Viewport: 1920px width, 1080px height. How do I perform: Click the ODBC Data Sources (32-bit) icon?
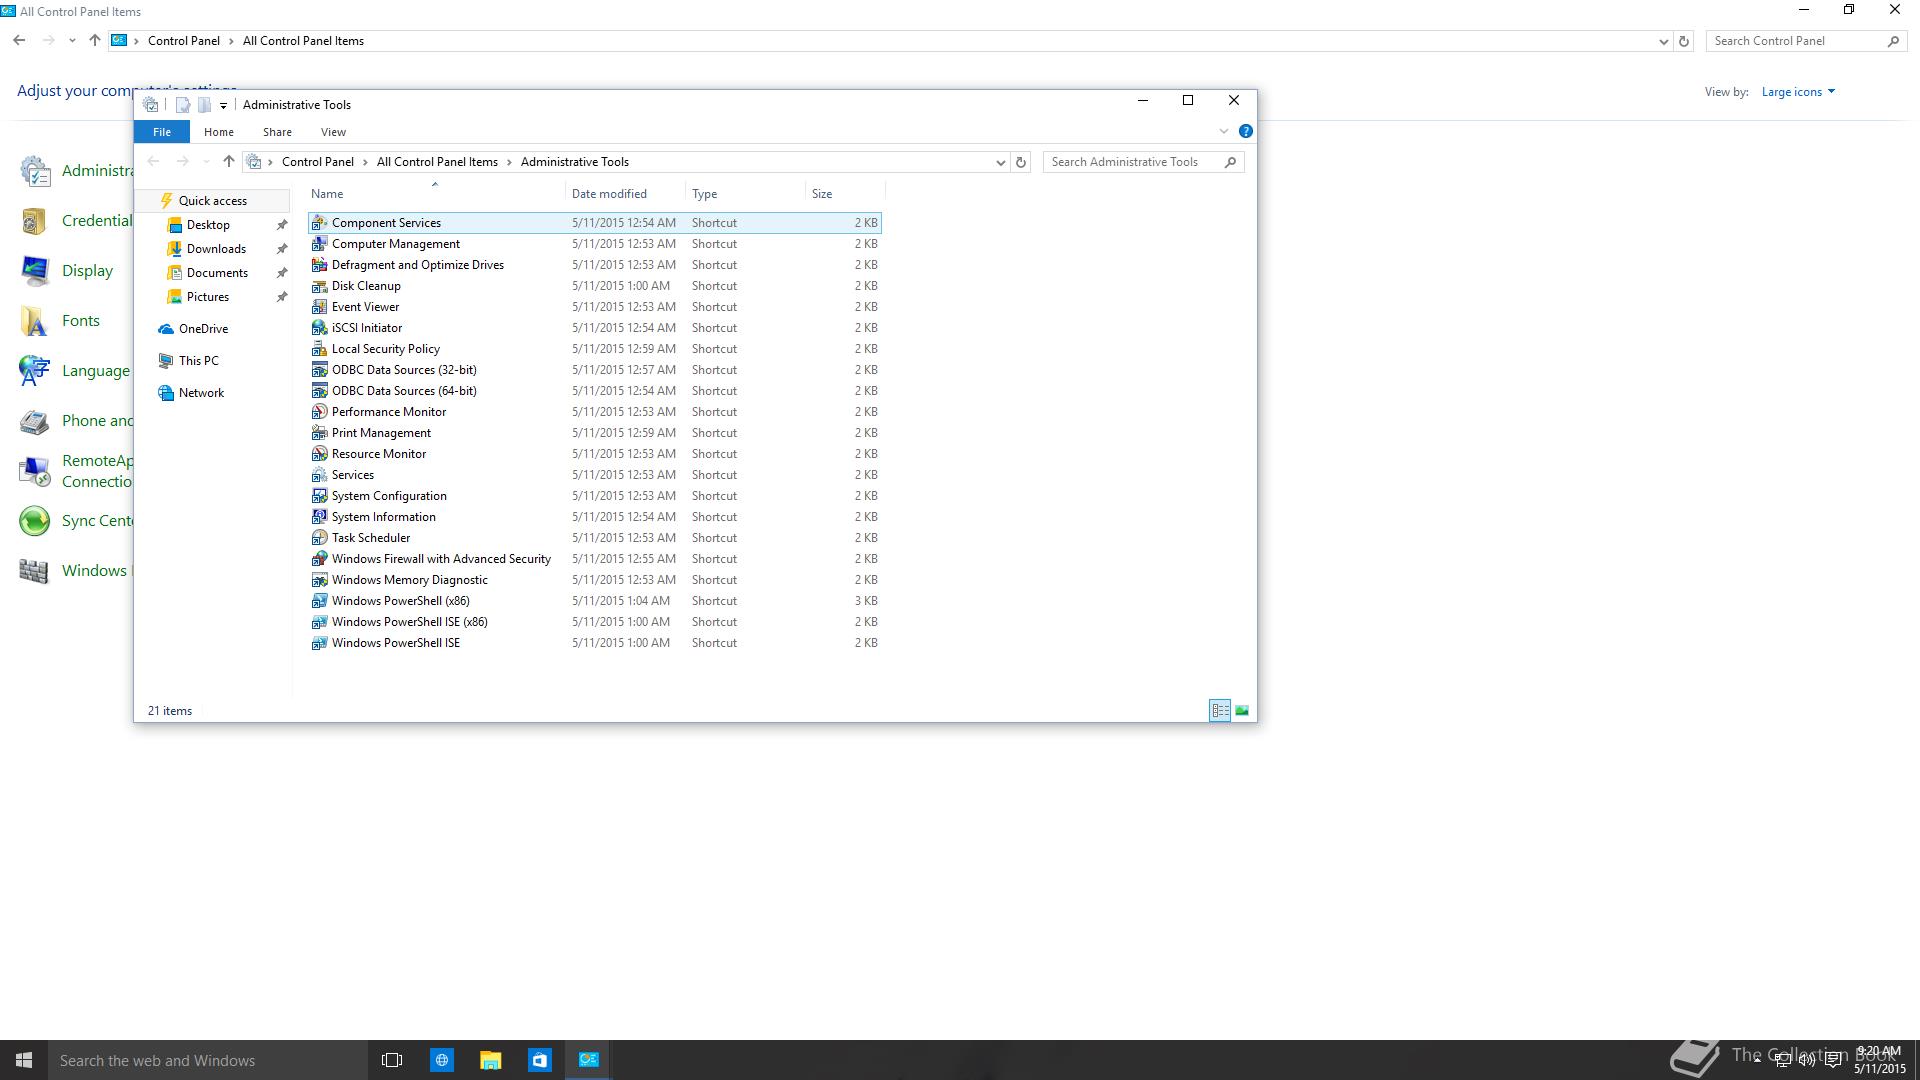click(319, 370)
